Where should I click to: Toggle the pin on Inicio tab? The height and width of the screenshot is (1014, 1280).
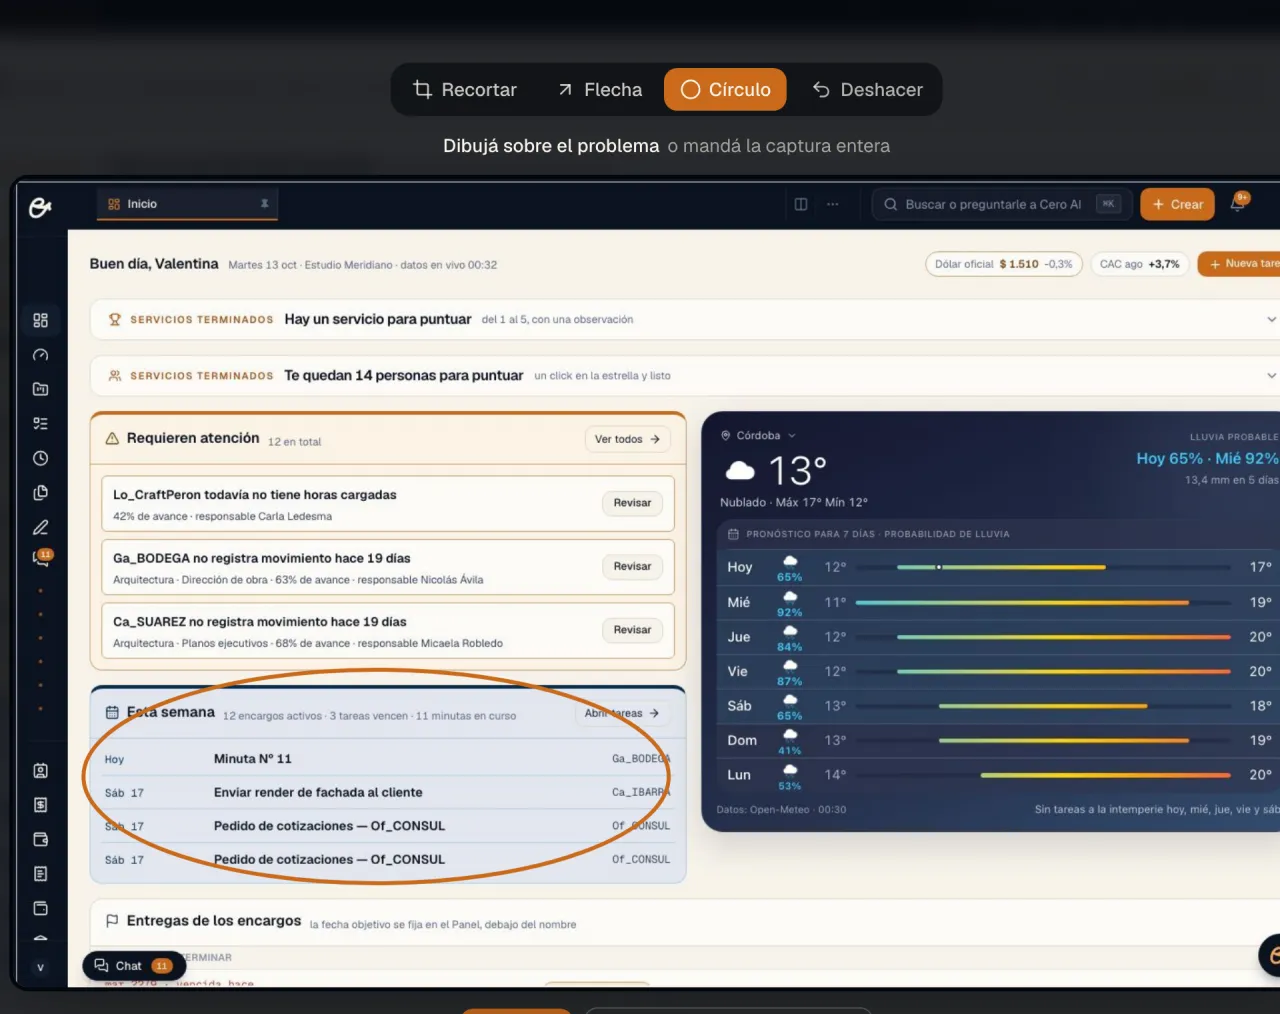point(265,203)
